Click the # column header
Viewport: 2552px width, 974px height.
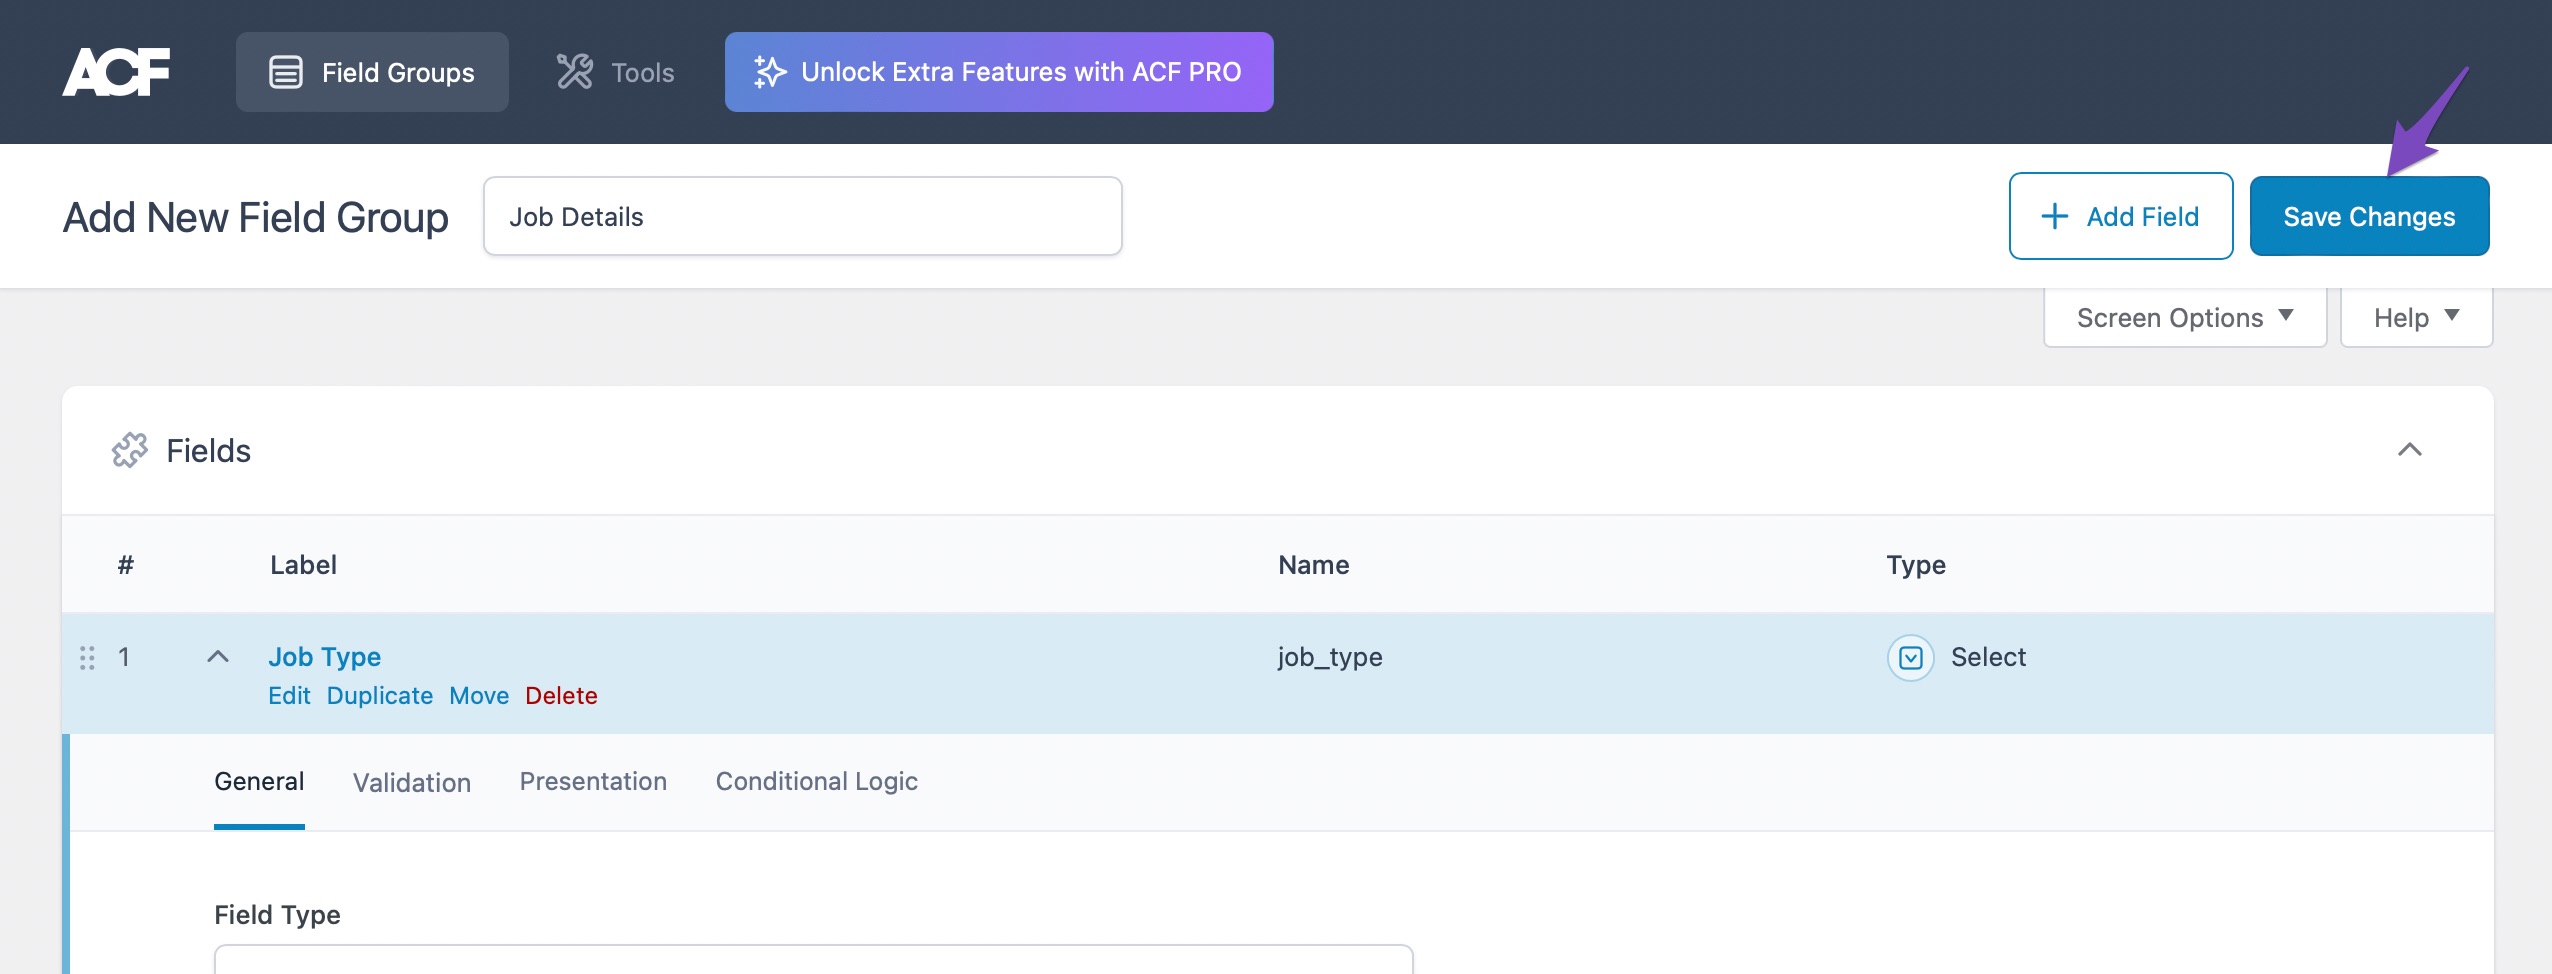coord(125,565)
